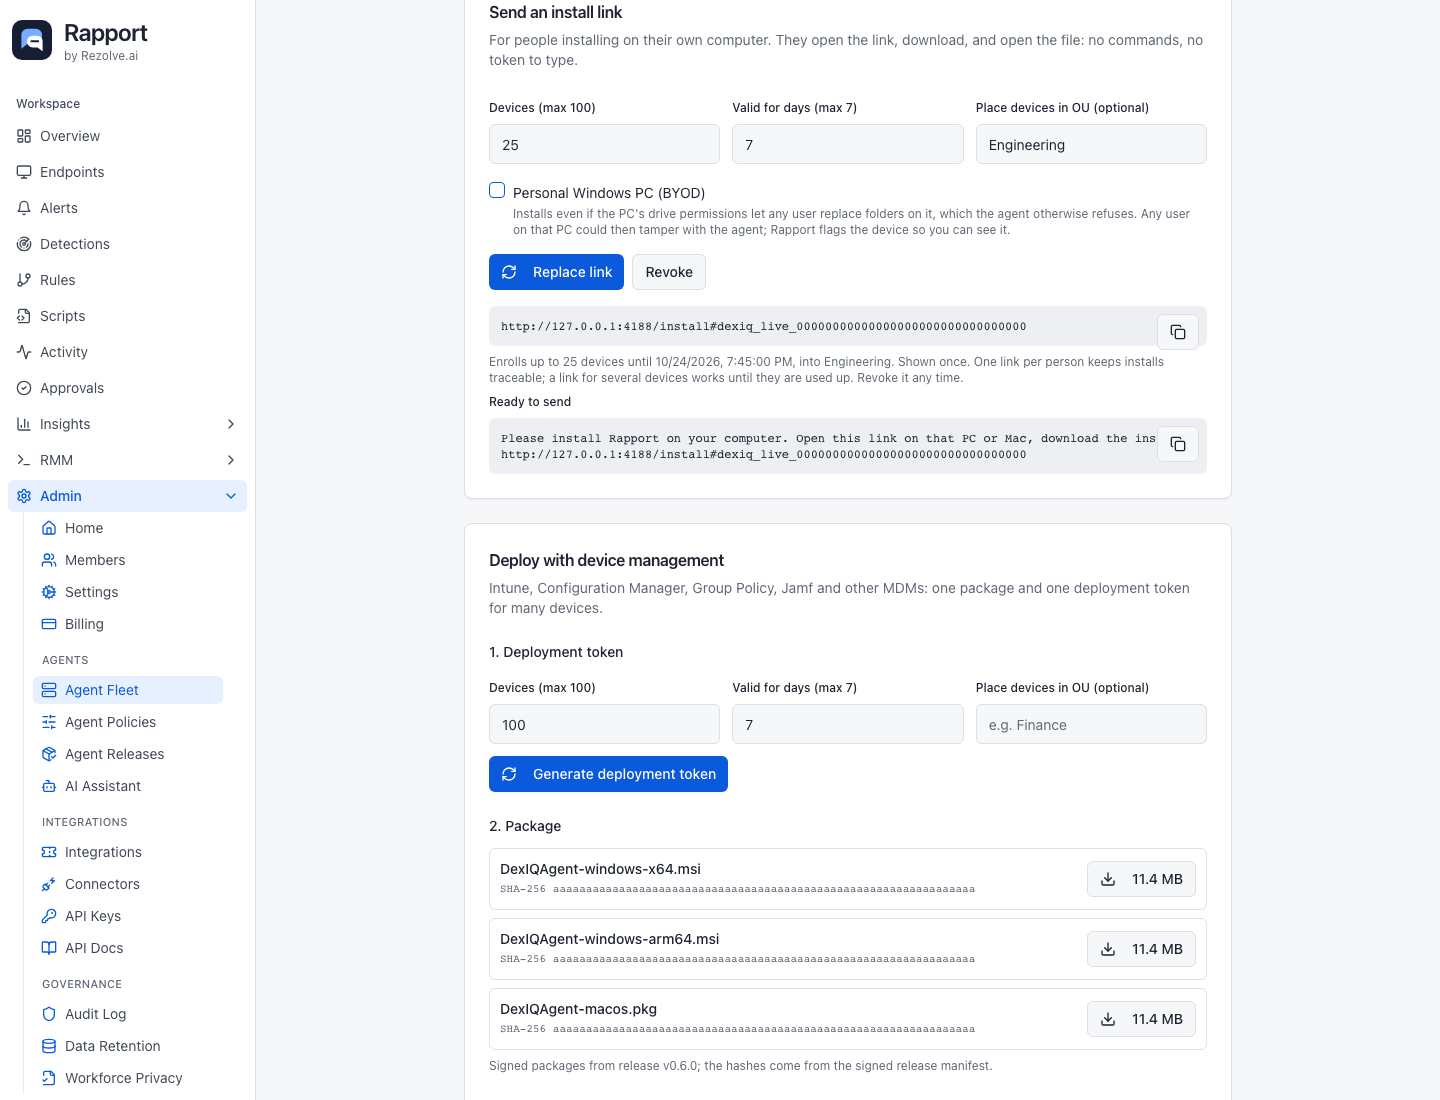The image size is (1440, 1100).
Task: Go to Endpoints page
Action: coord(127,172)
